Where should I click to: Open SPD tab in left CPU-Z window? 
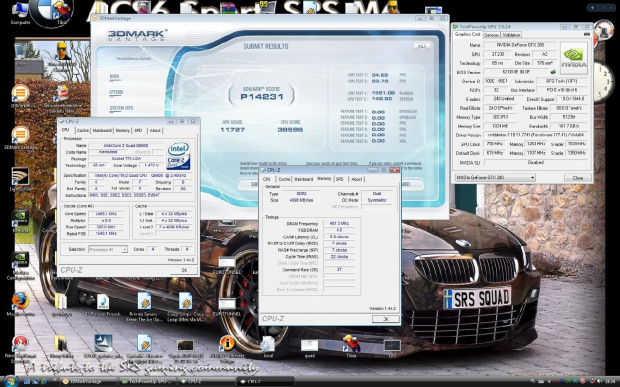coord(138,130)
